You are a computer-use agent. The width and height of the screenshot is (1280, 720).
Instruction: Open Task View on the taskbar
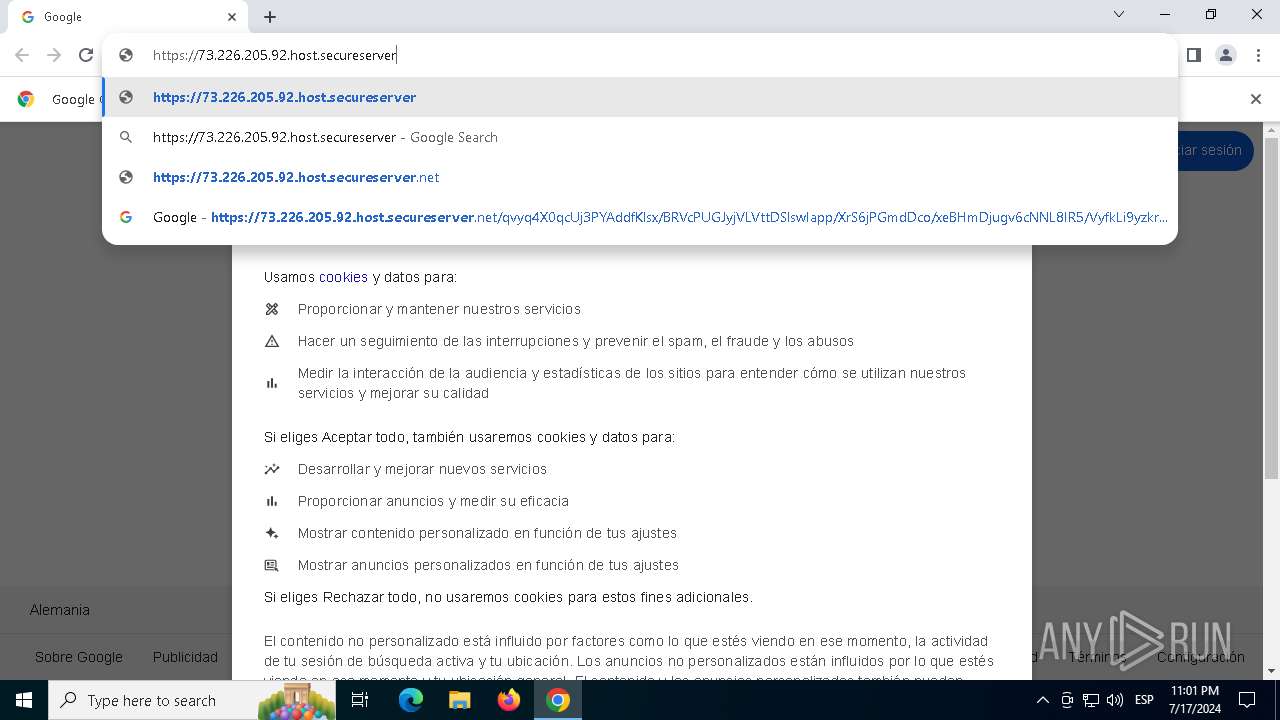click(x=360, y=700)
